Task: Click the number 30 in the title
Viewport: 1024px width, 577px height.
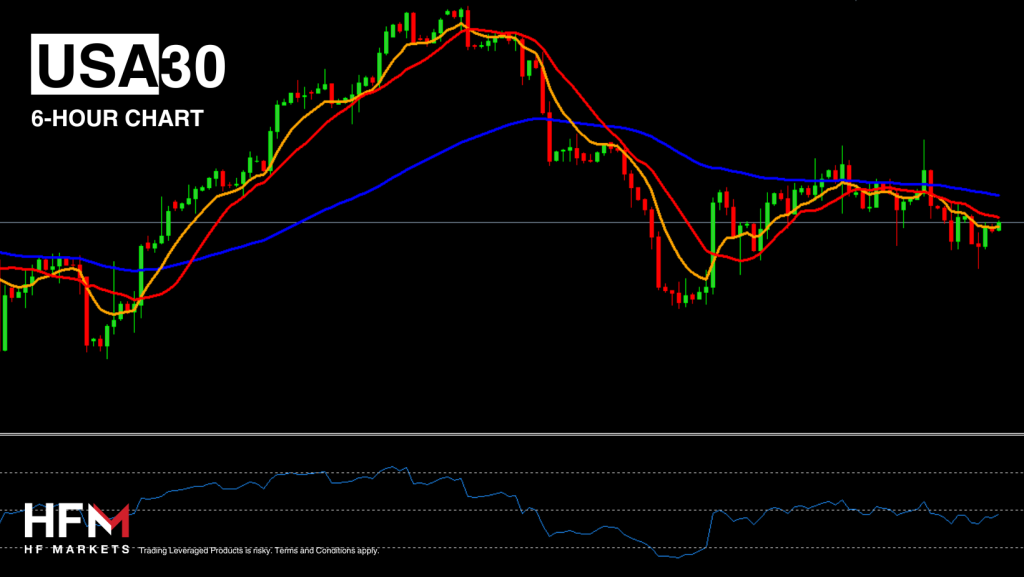Action: tap(193, 66)
